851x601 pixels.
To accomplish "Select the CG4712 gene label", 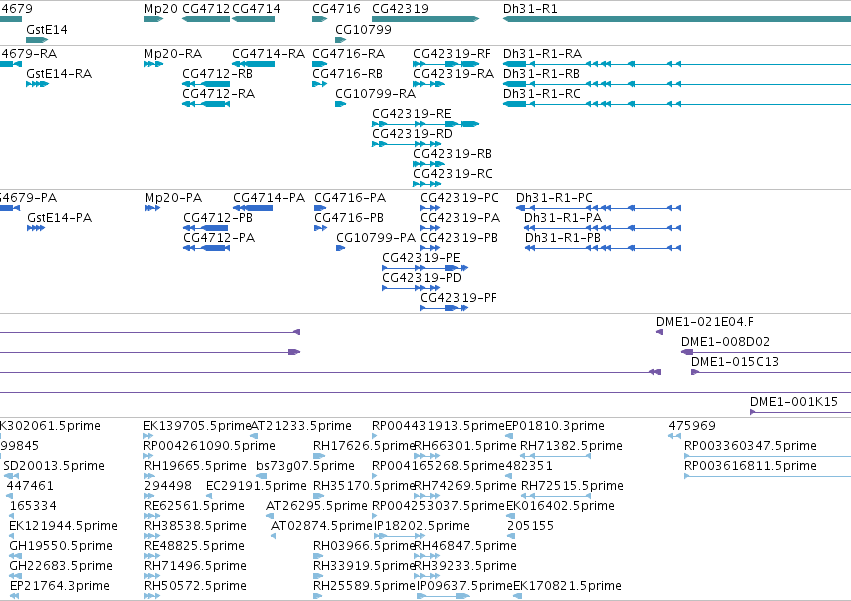I will pos(206,9).
